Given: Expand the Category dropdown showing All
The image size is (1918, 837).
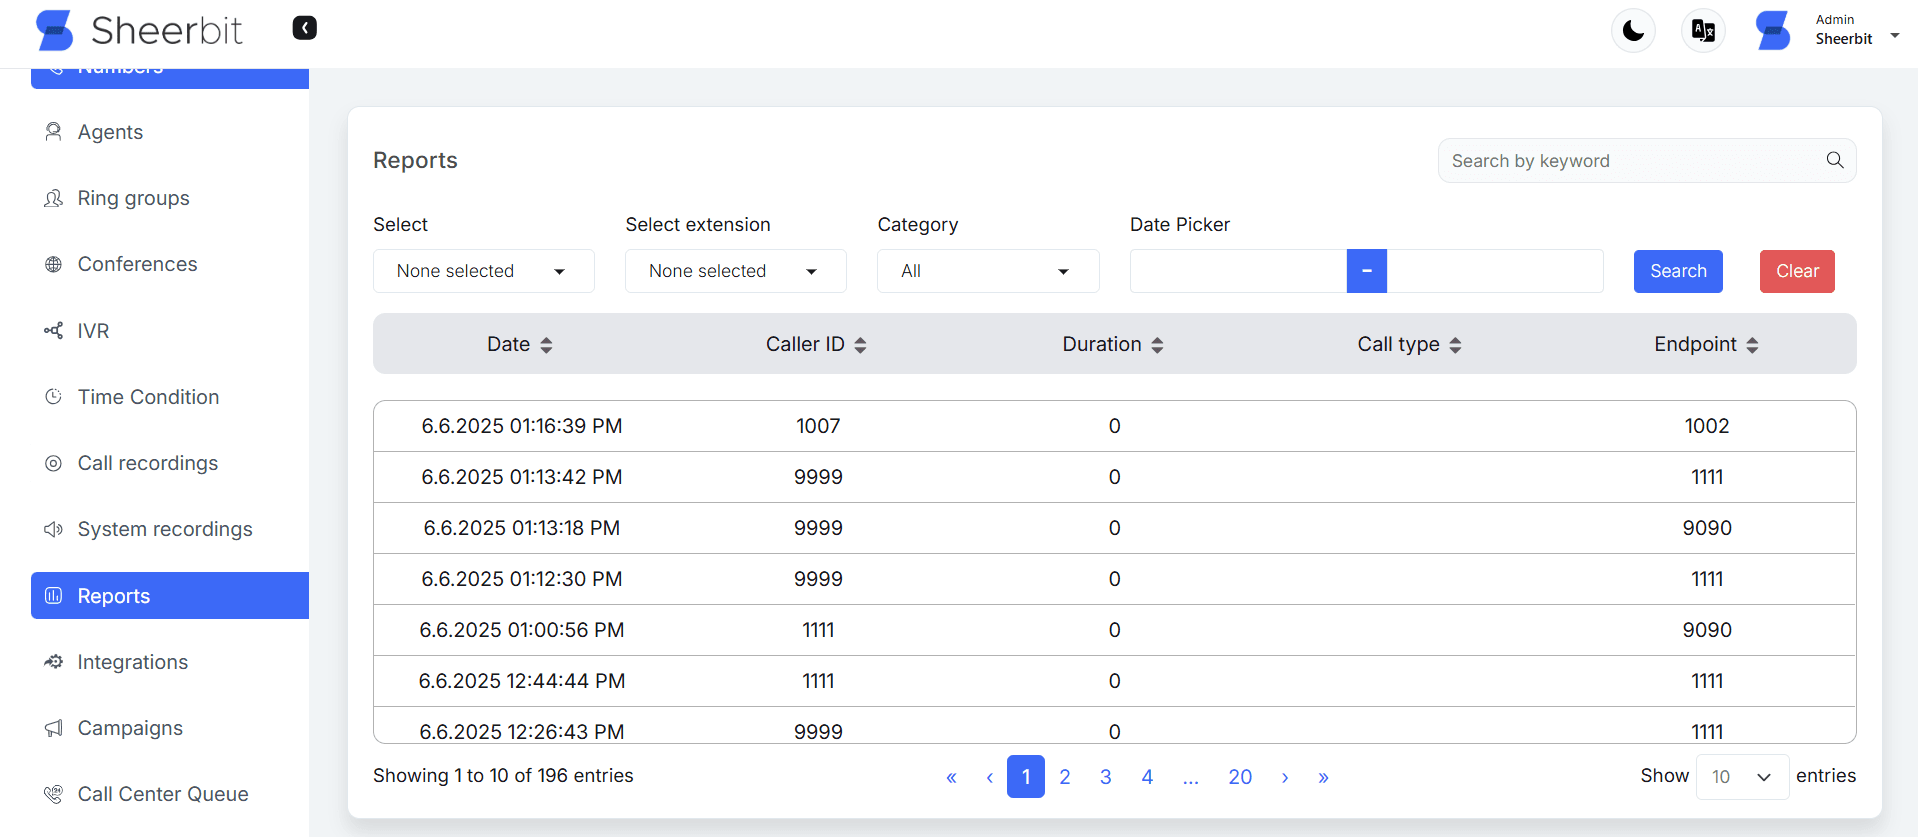Looking at the screenshot, I should (x=987, y=271).
